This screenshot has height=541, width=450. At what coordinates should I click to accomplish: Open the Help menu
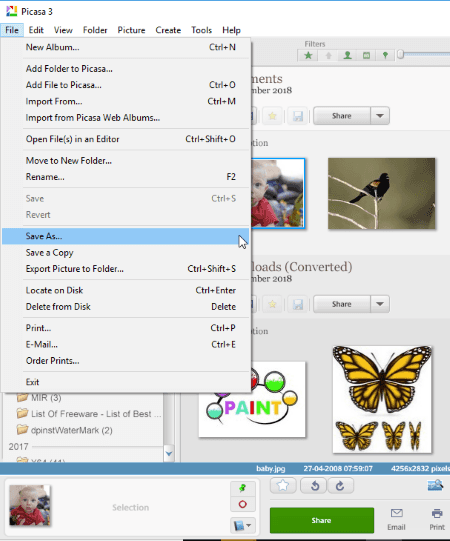coord(231,30)
